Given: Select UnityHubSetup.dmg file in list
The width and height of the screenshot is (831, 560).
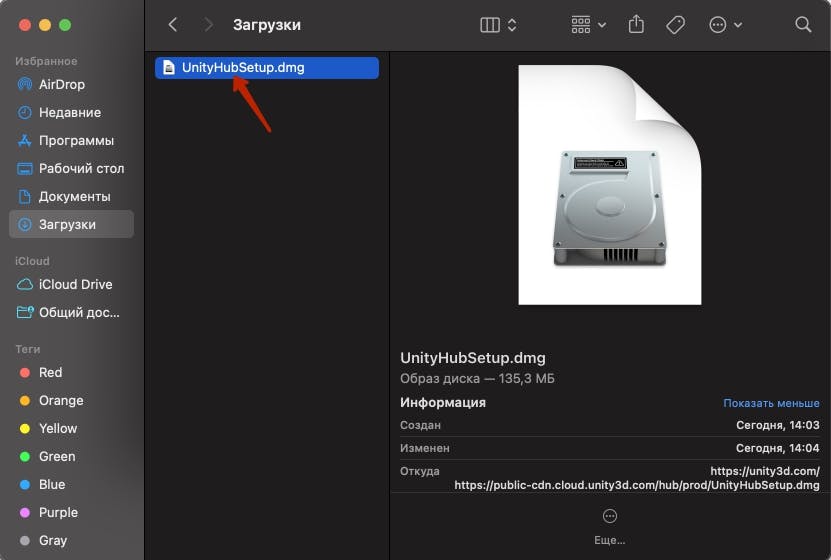Looking at the screenshot, I should [267, 68].
